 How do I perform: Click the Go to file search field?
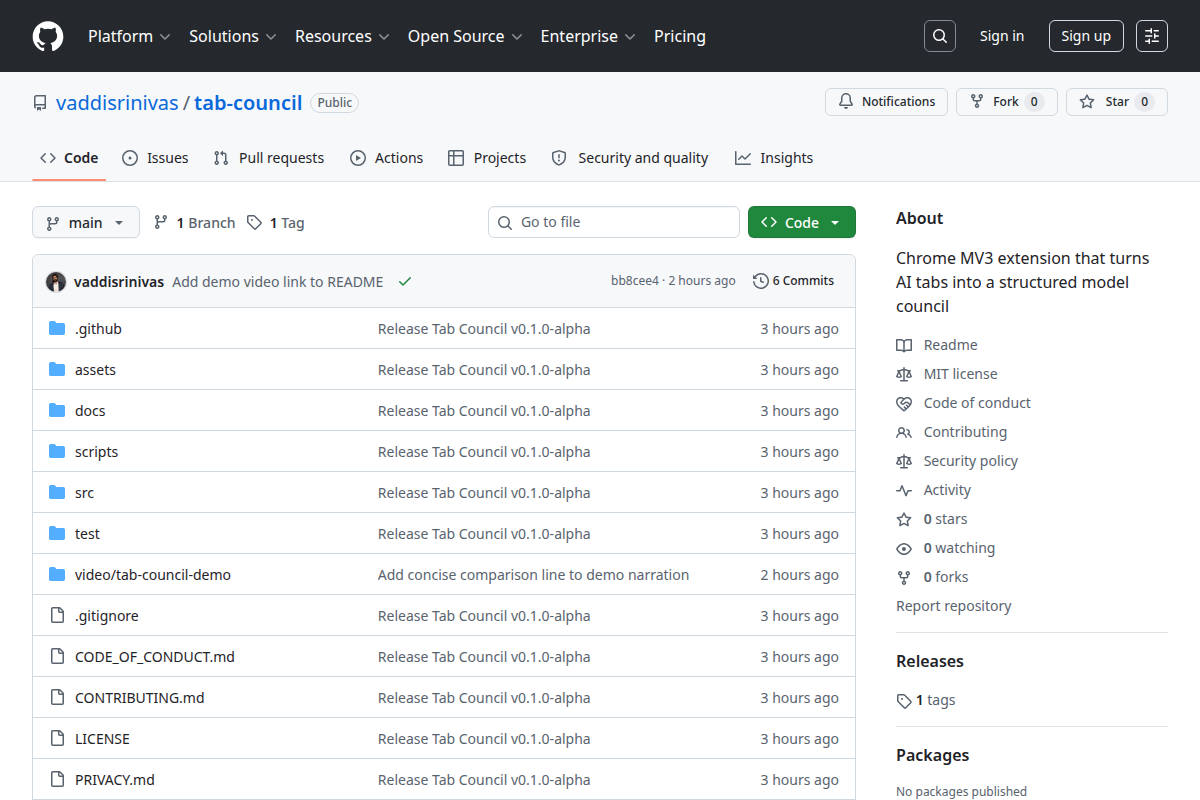(x=614, y=222)
